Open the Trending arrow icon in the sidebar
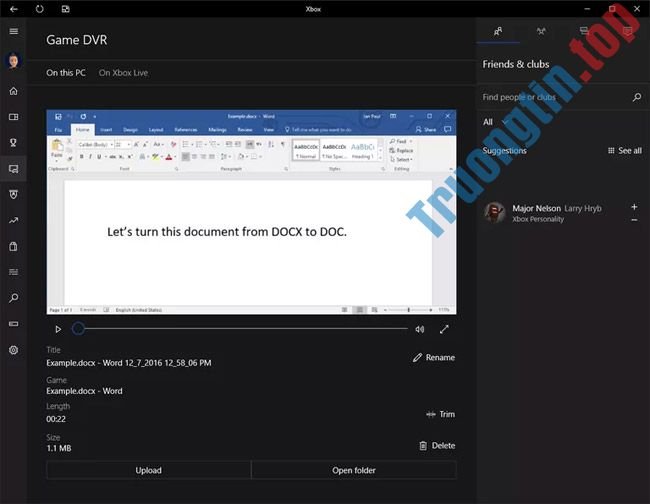Viewport: 650px width, 504px height. (13, 220)
